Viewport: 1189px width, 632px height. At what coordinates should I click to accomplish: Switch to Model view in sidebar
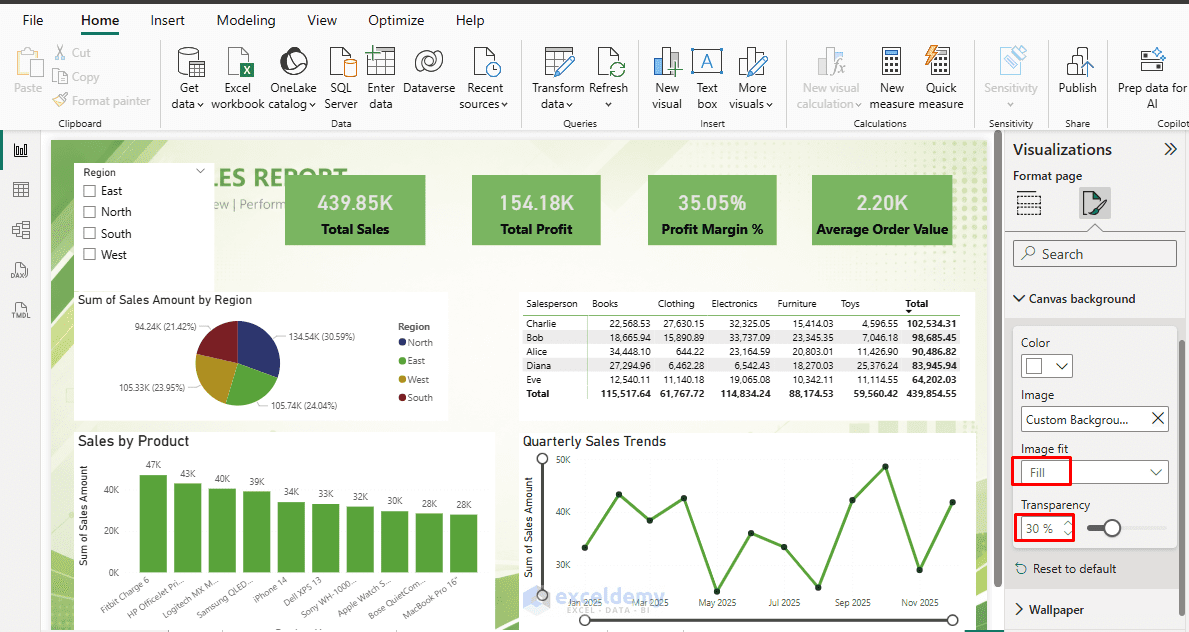(x=21, y=230)
